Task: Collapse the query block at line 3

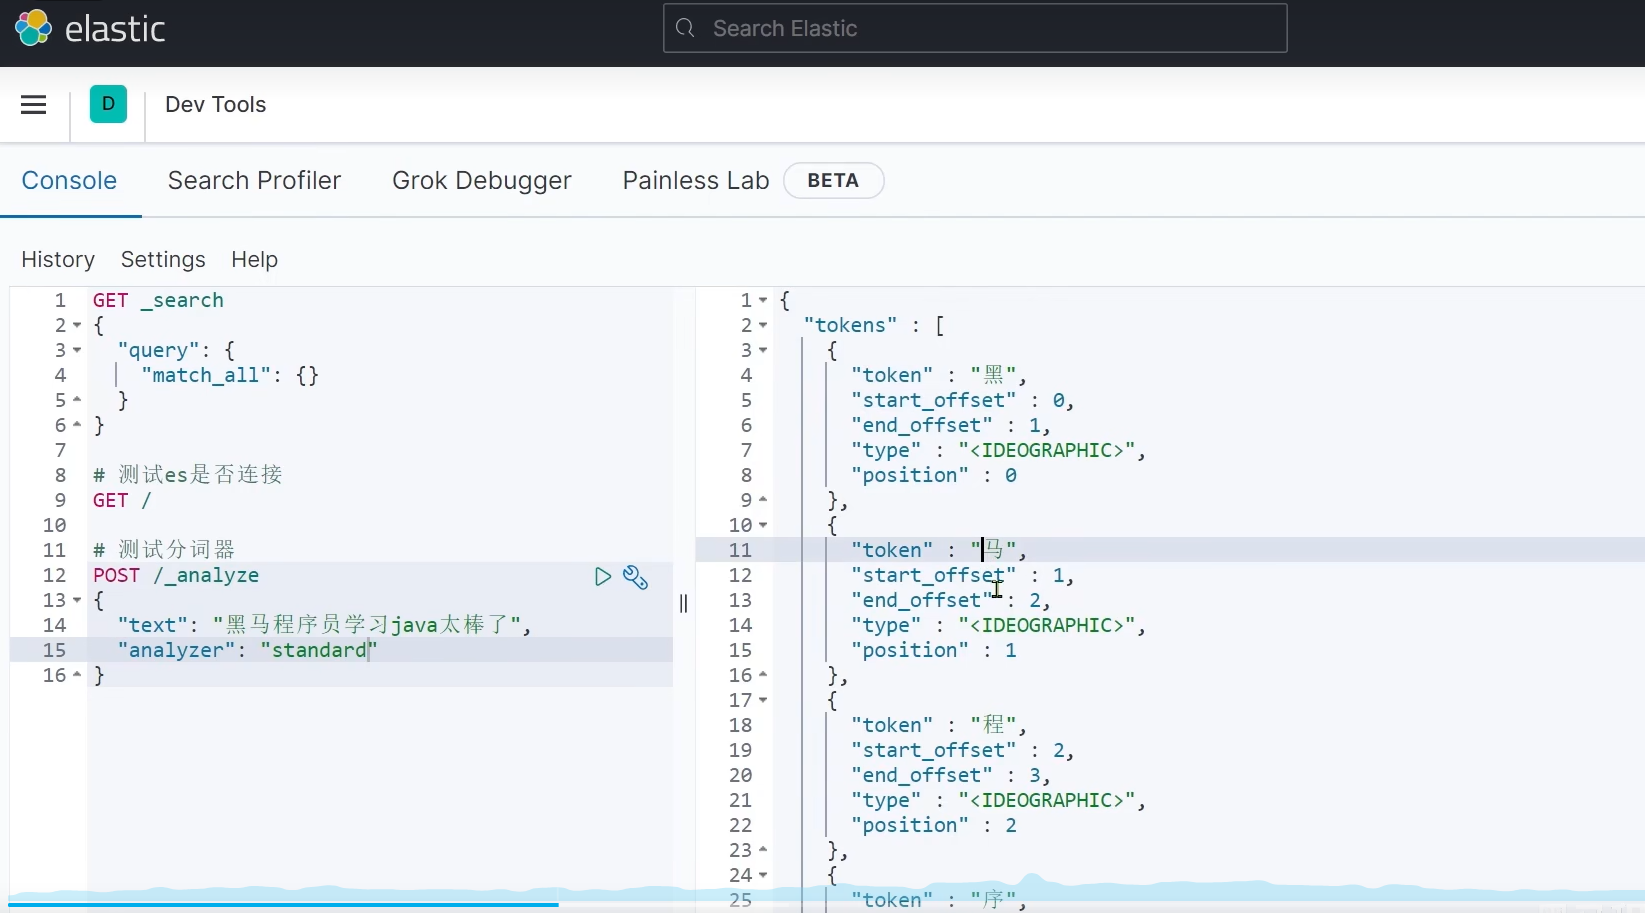Action: click(x=77, y=351)
